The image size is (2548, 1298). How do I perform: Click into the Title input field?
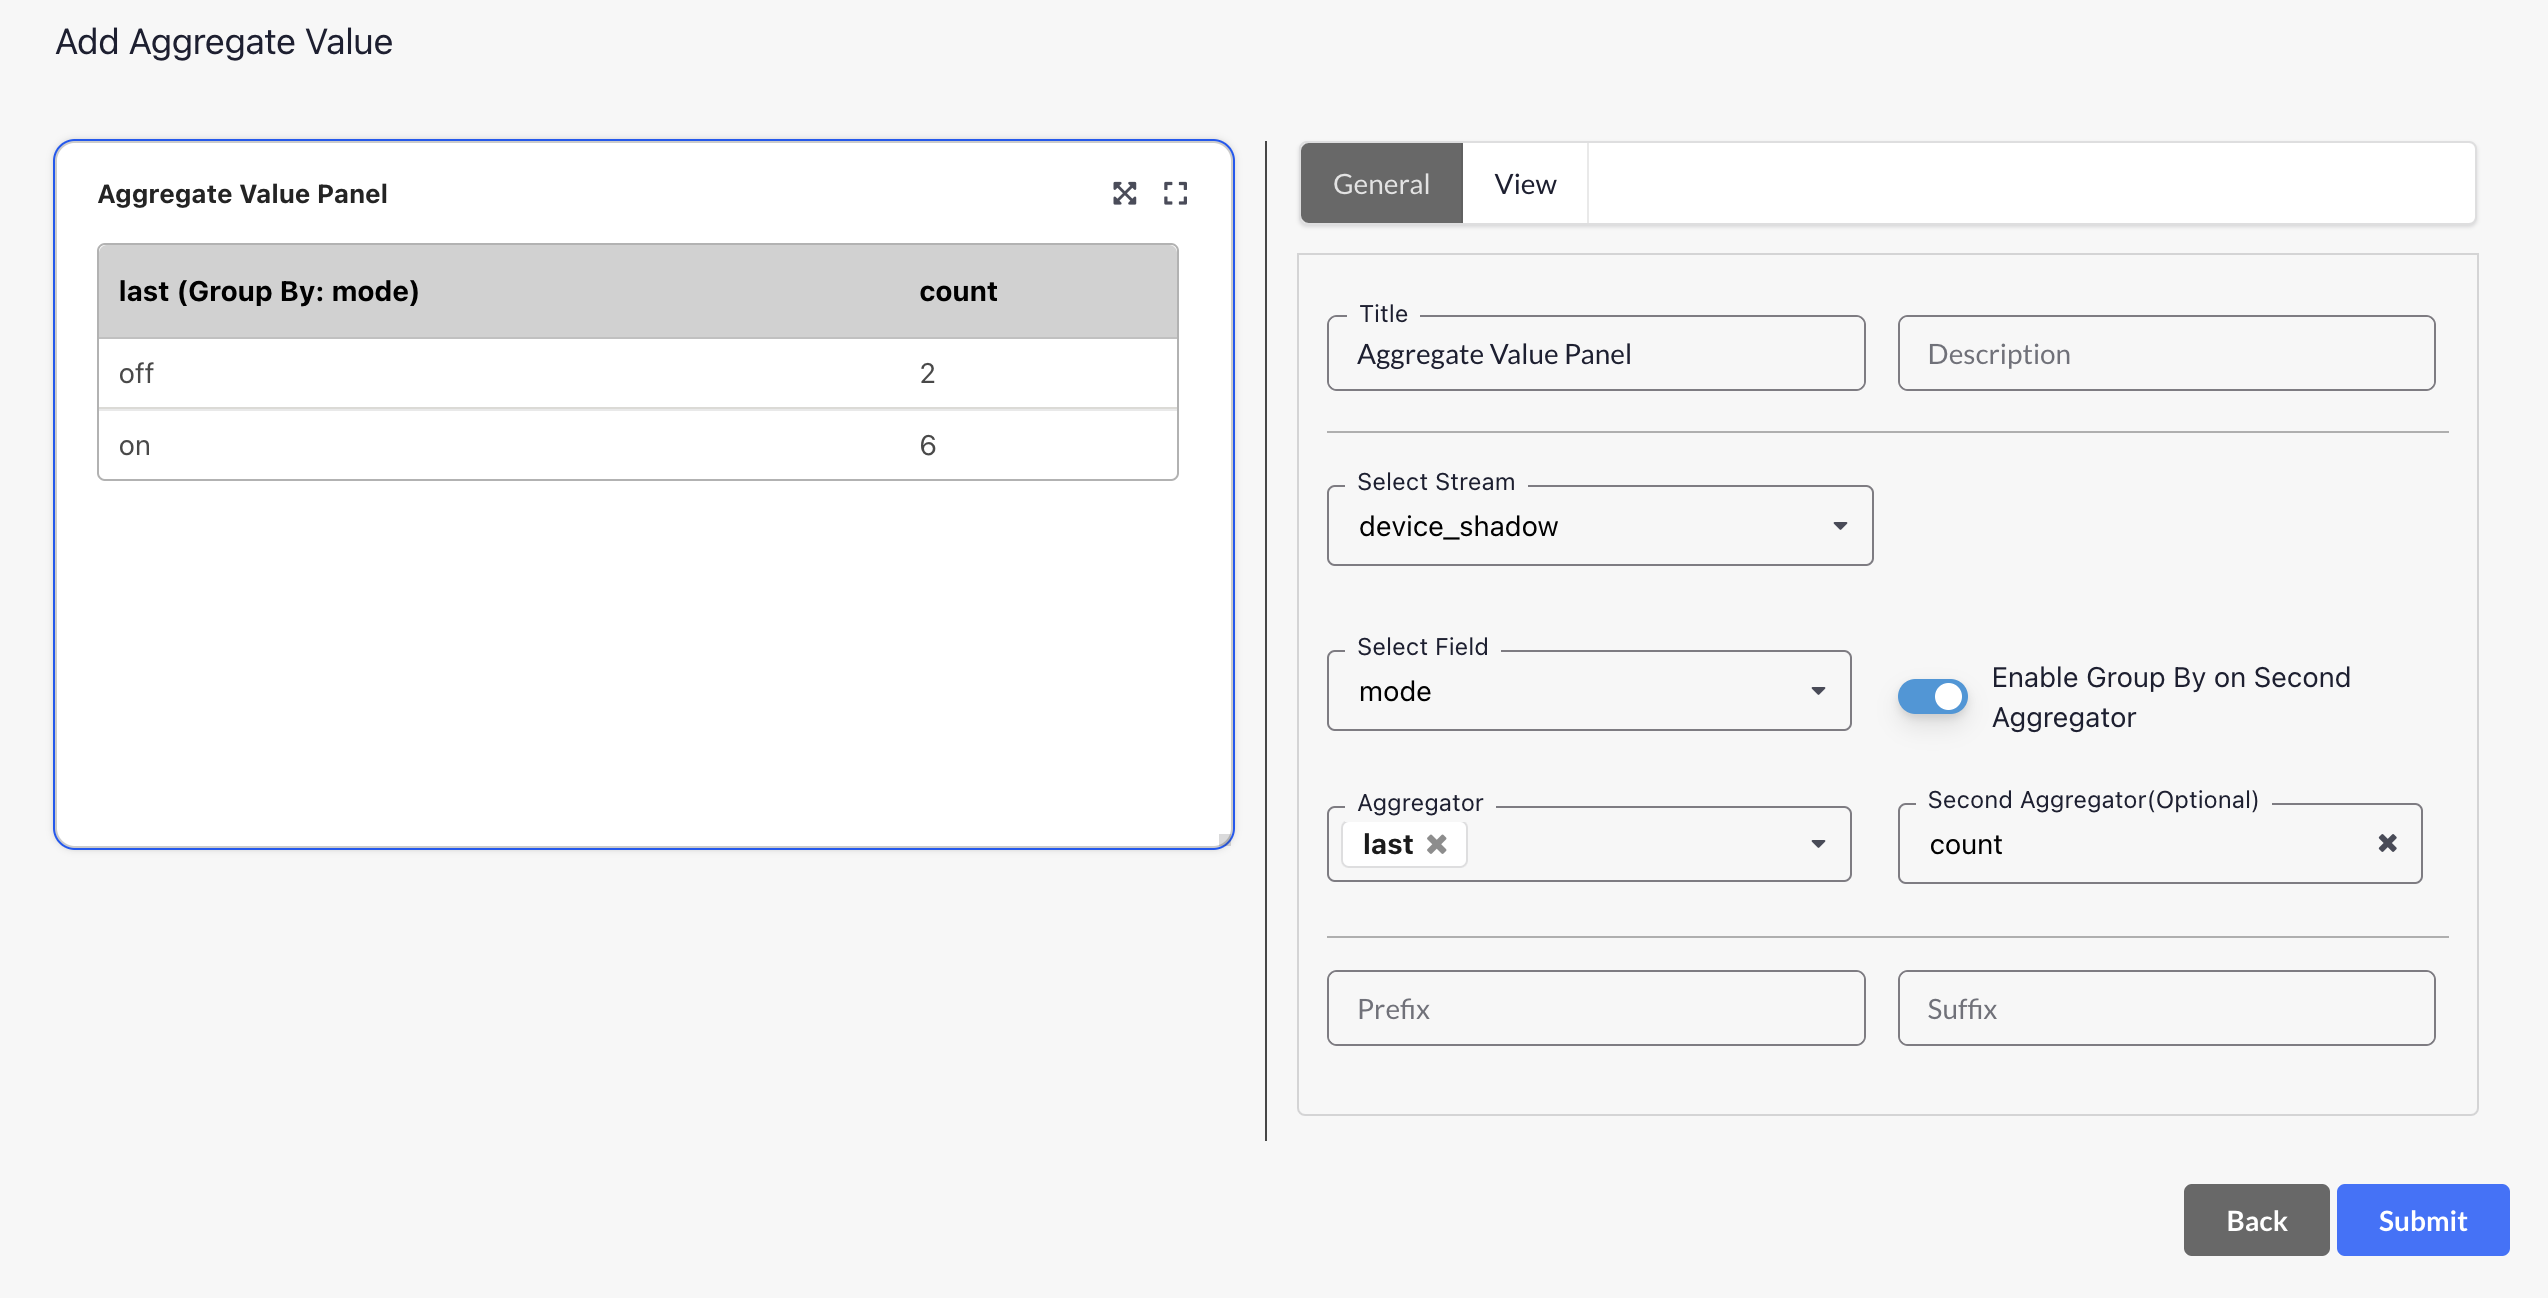click(x=1595, y=354)
